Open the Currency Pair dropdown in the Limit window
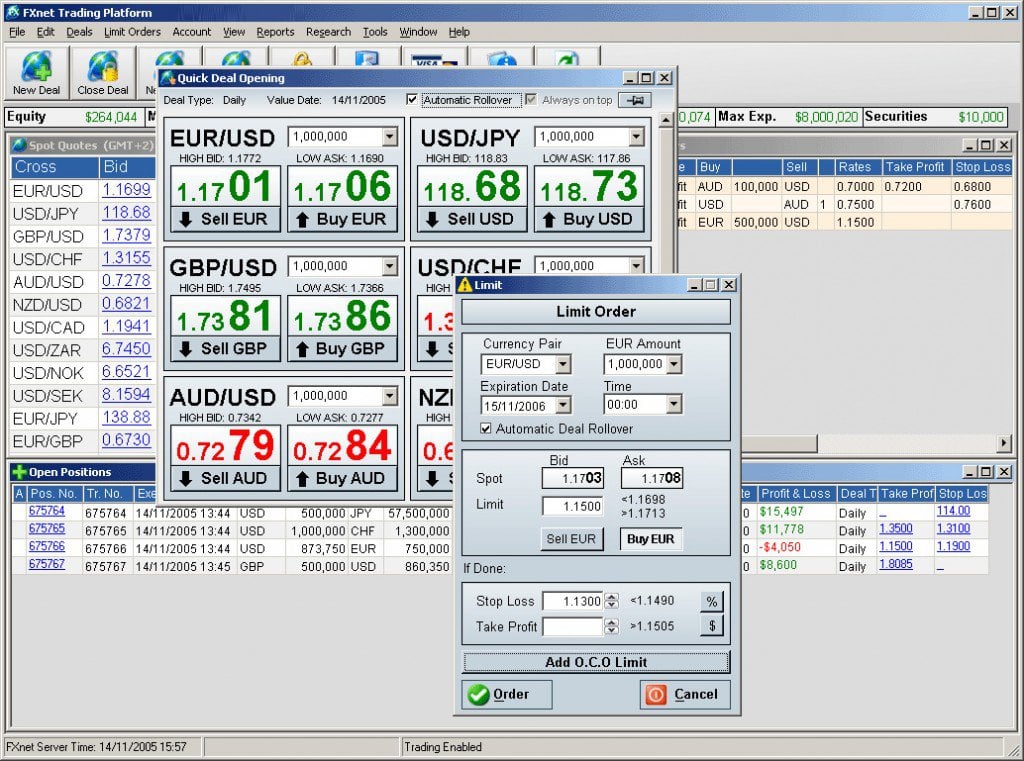Viewport: 1024px width, 761px height. [x=563, y=364]
